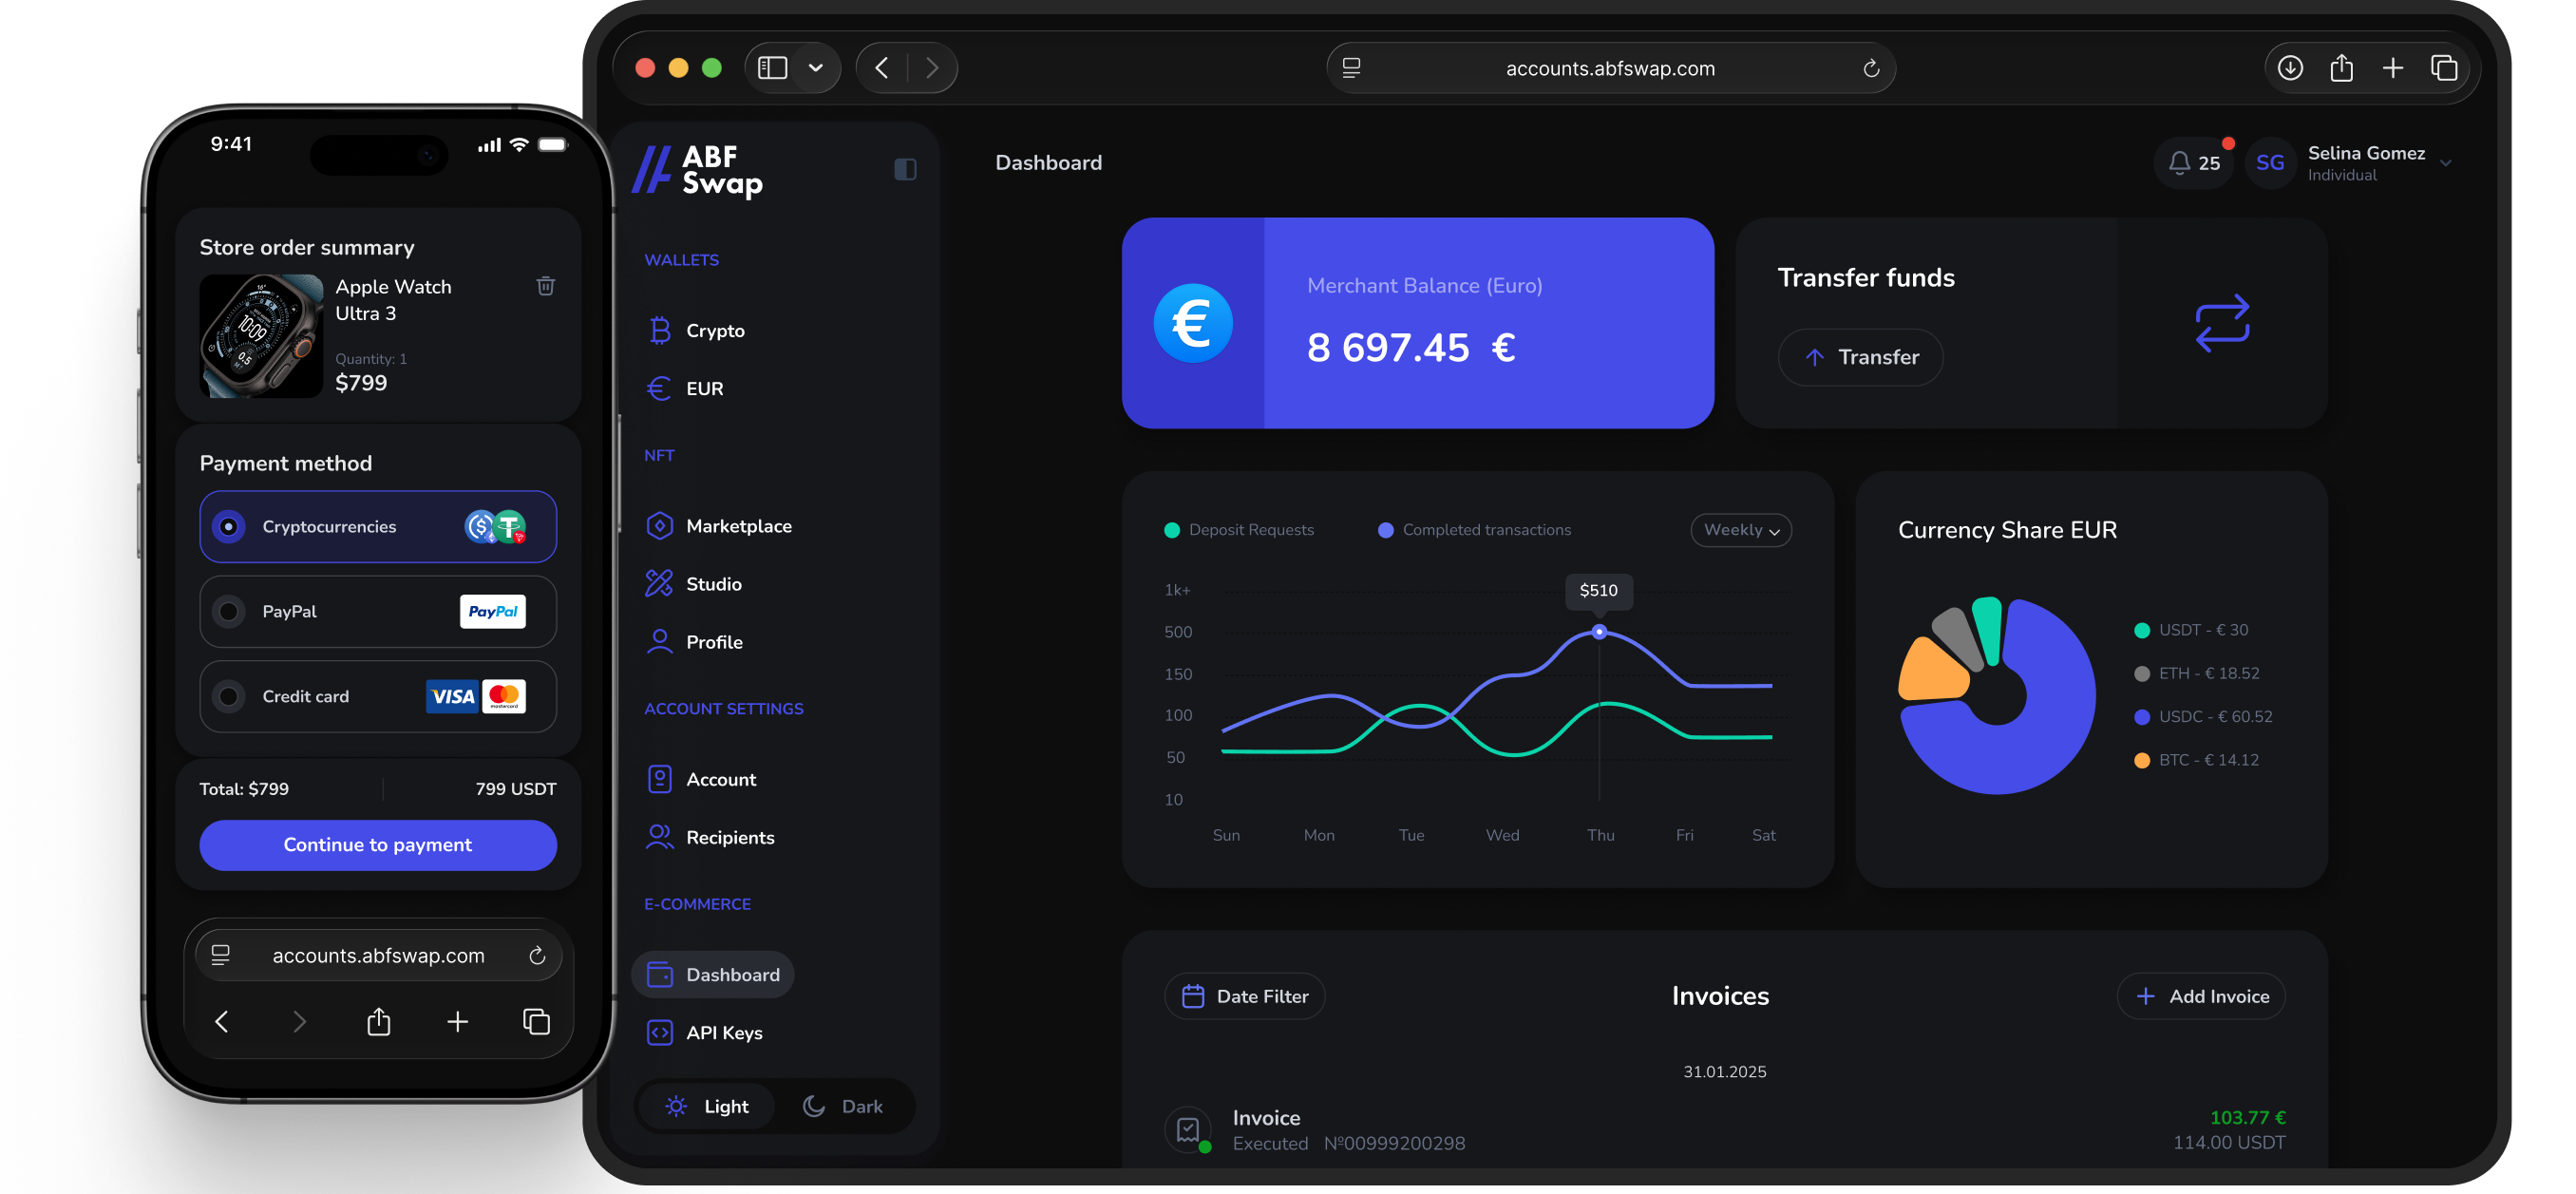Toggle Deposit Requests series in the chart legend
Screen dimensions: 2576x1194
click(1239, 530)
